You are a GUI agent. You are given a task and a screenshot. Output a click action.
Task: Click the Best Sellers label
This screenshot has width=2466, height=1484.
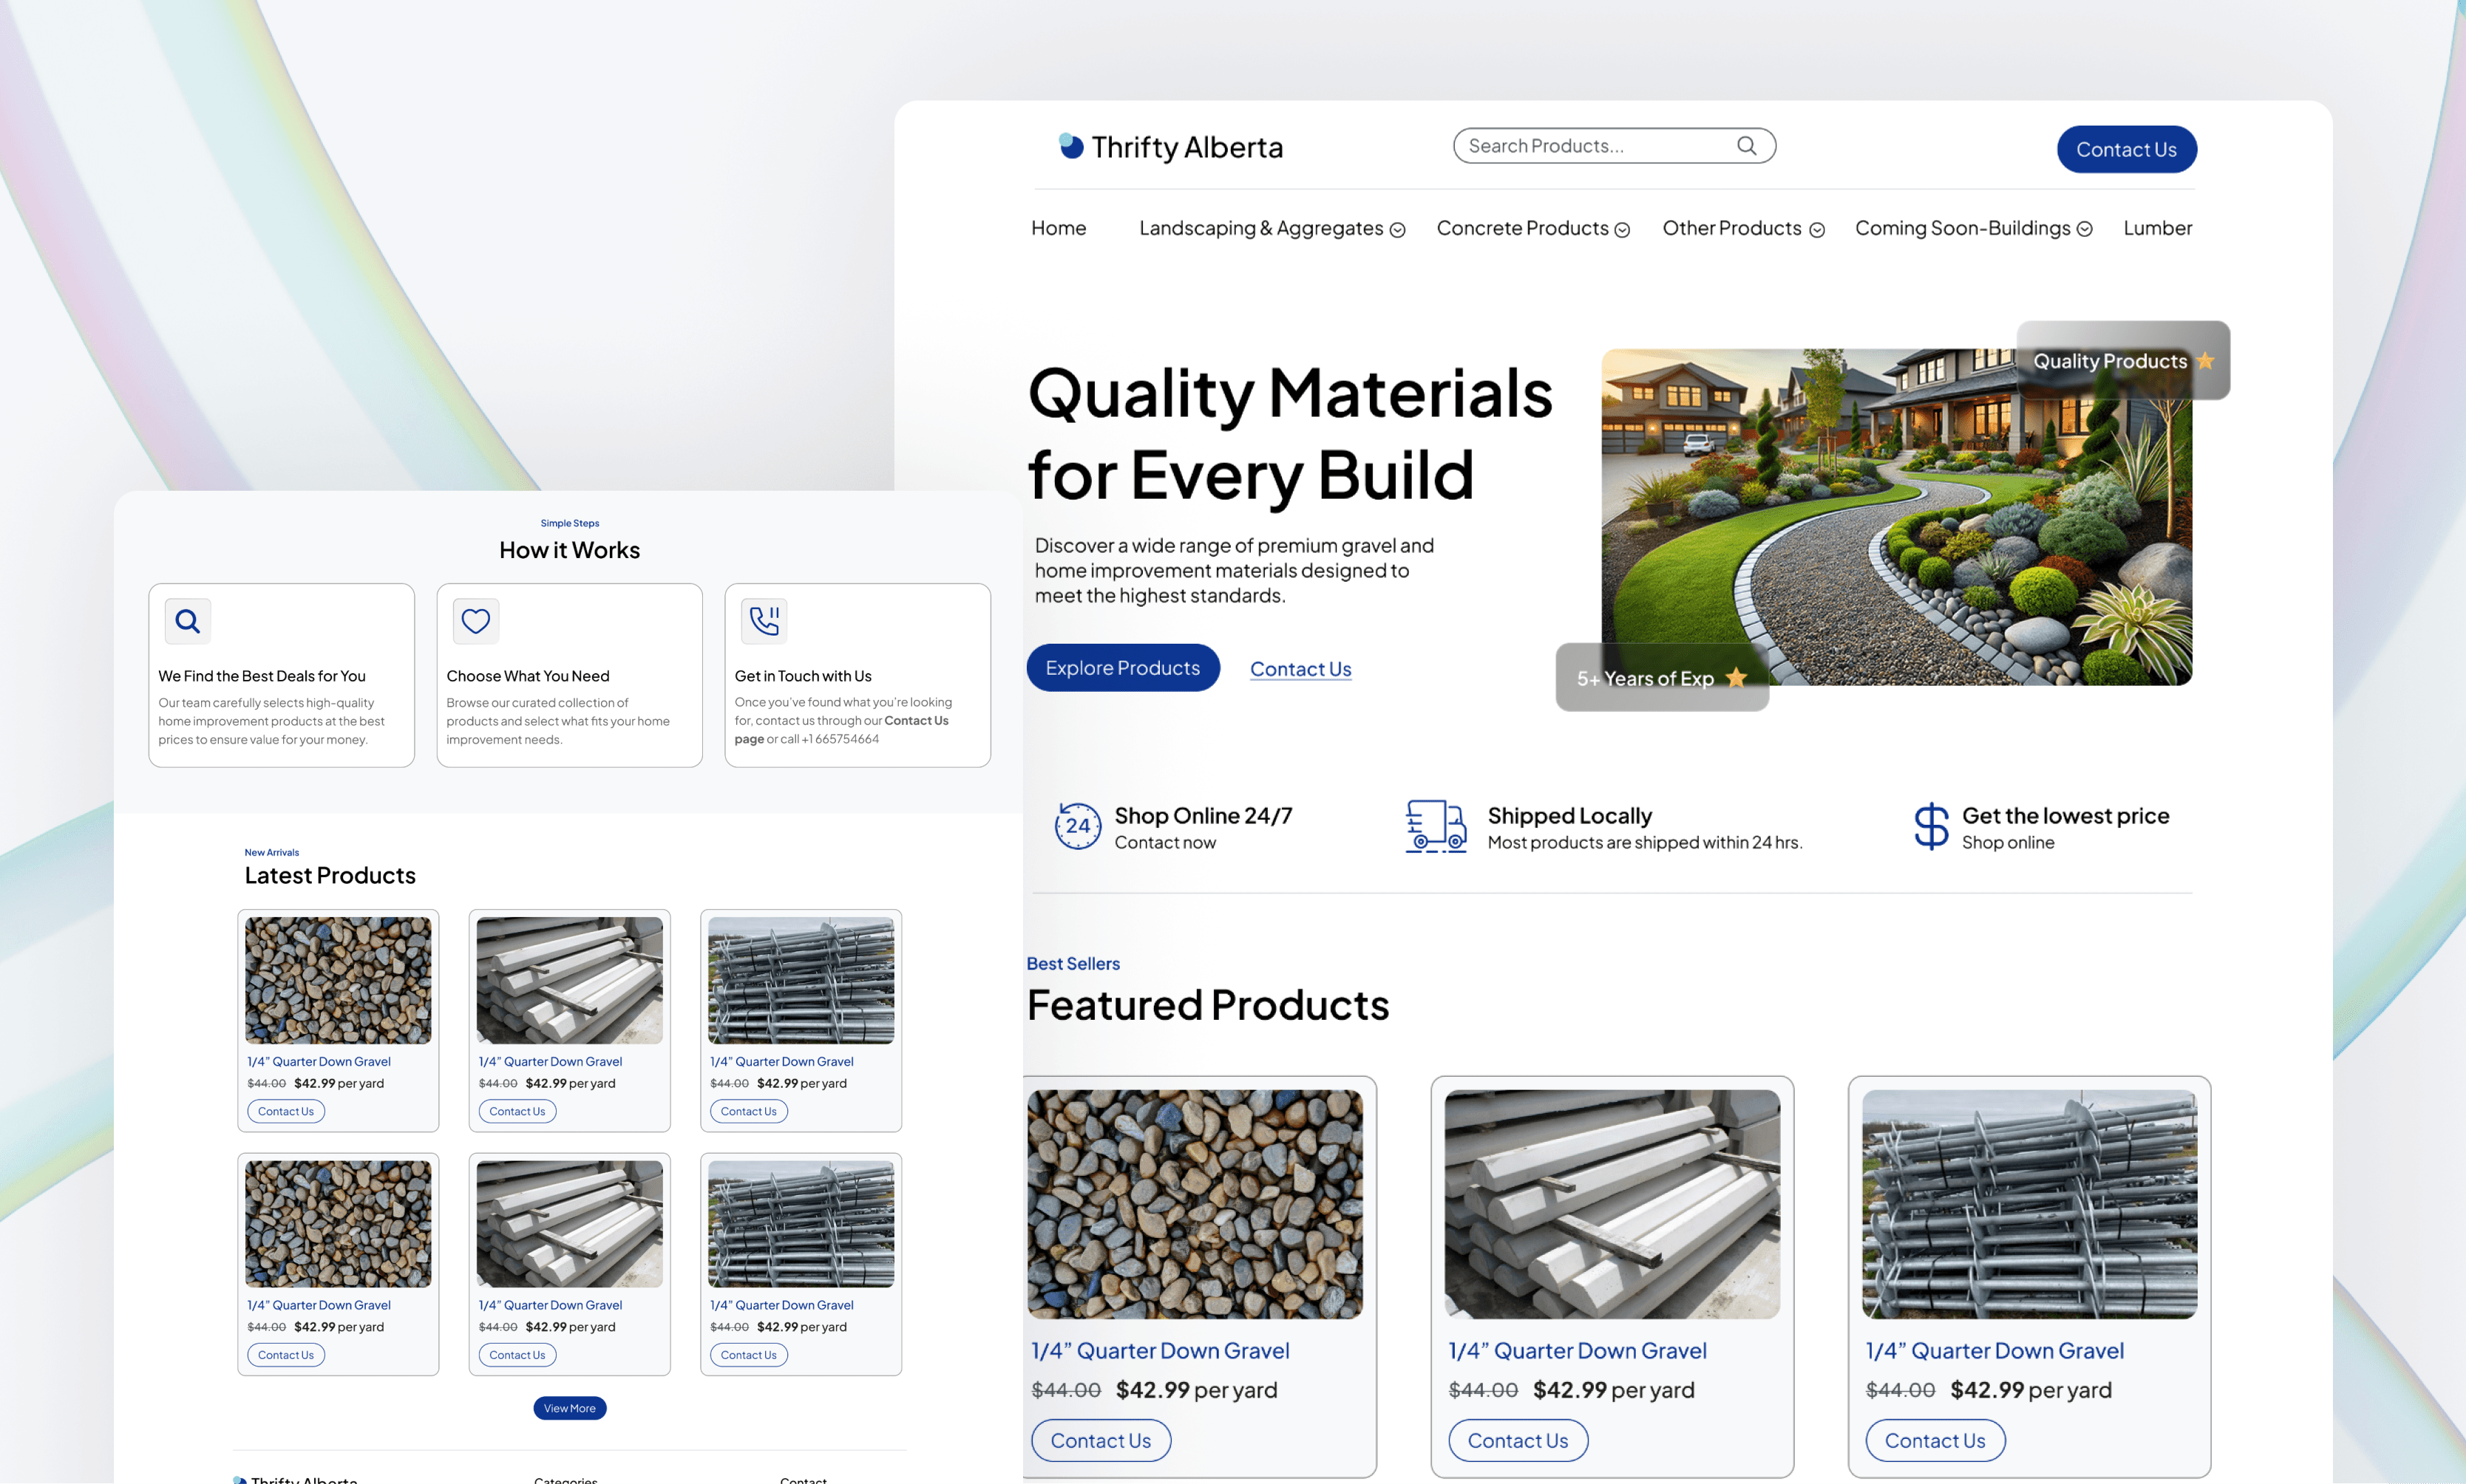[1073, 964]
